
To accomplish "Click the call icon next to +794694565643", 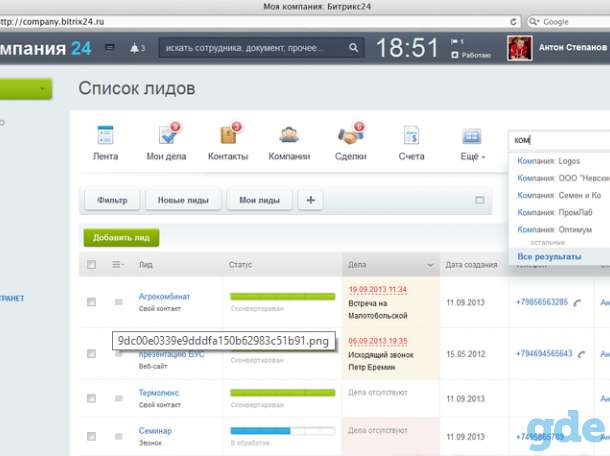I will (x=581, y=354).
